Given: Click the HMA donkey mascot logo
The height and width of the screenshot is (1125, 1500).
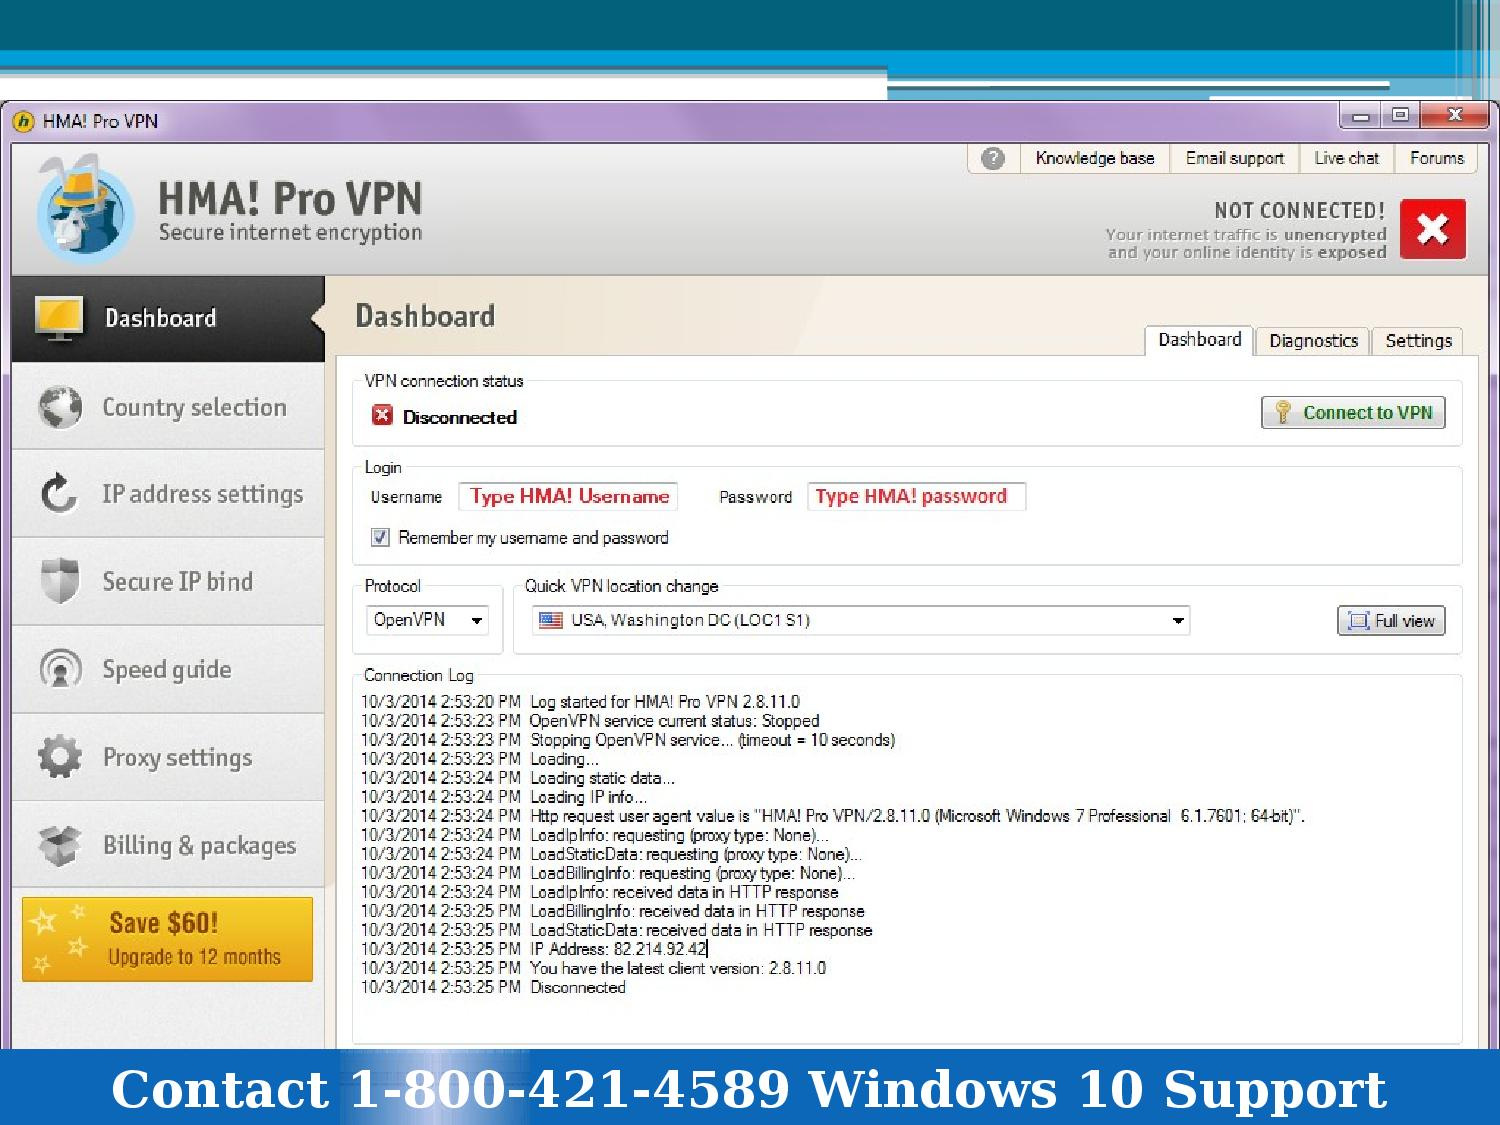Looking at the screenshot, I should (84, 209).
